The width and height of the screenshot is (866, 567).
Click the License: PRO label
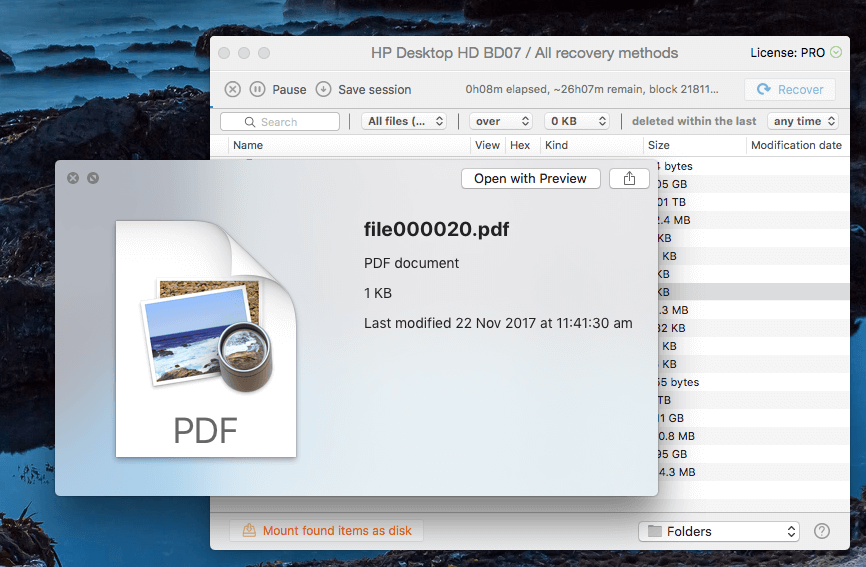pyautogui.click(x=788, y=53)
